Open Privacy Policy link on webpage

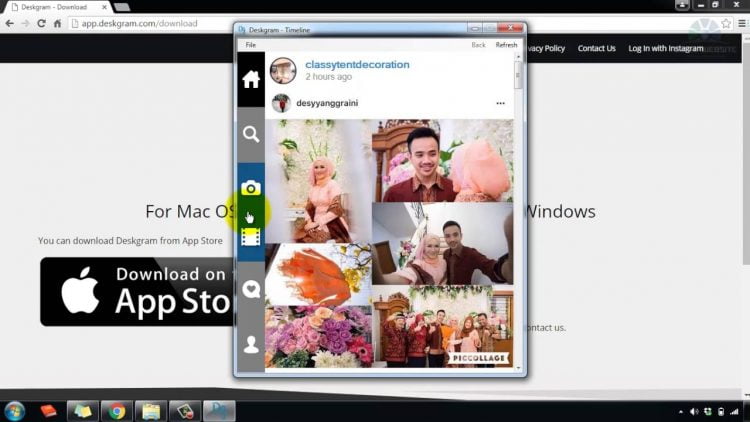coord(546,48)
